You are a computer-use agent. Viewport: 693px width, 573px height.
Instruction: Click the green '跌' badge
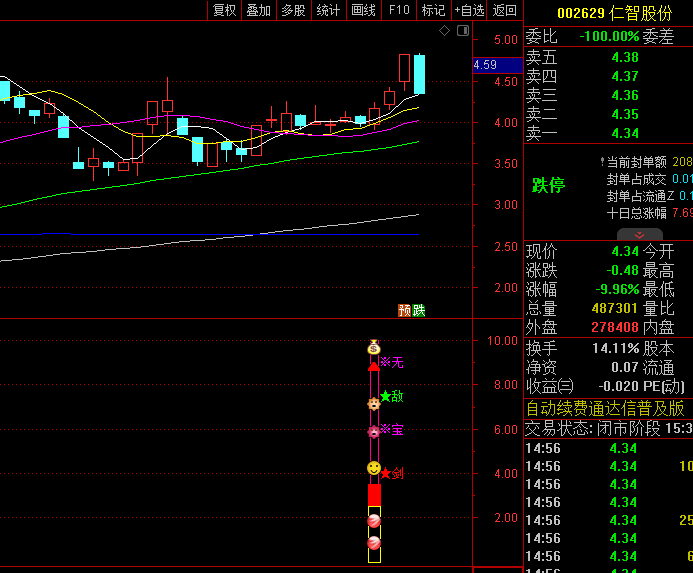(419, 310)
